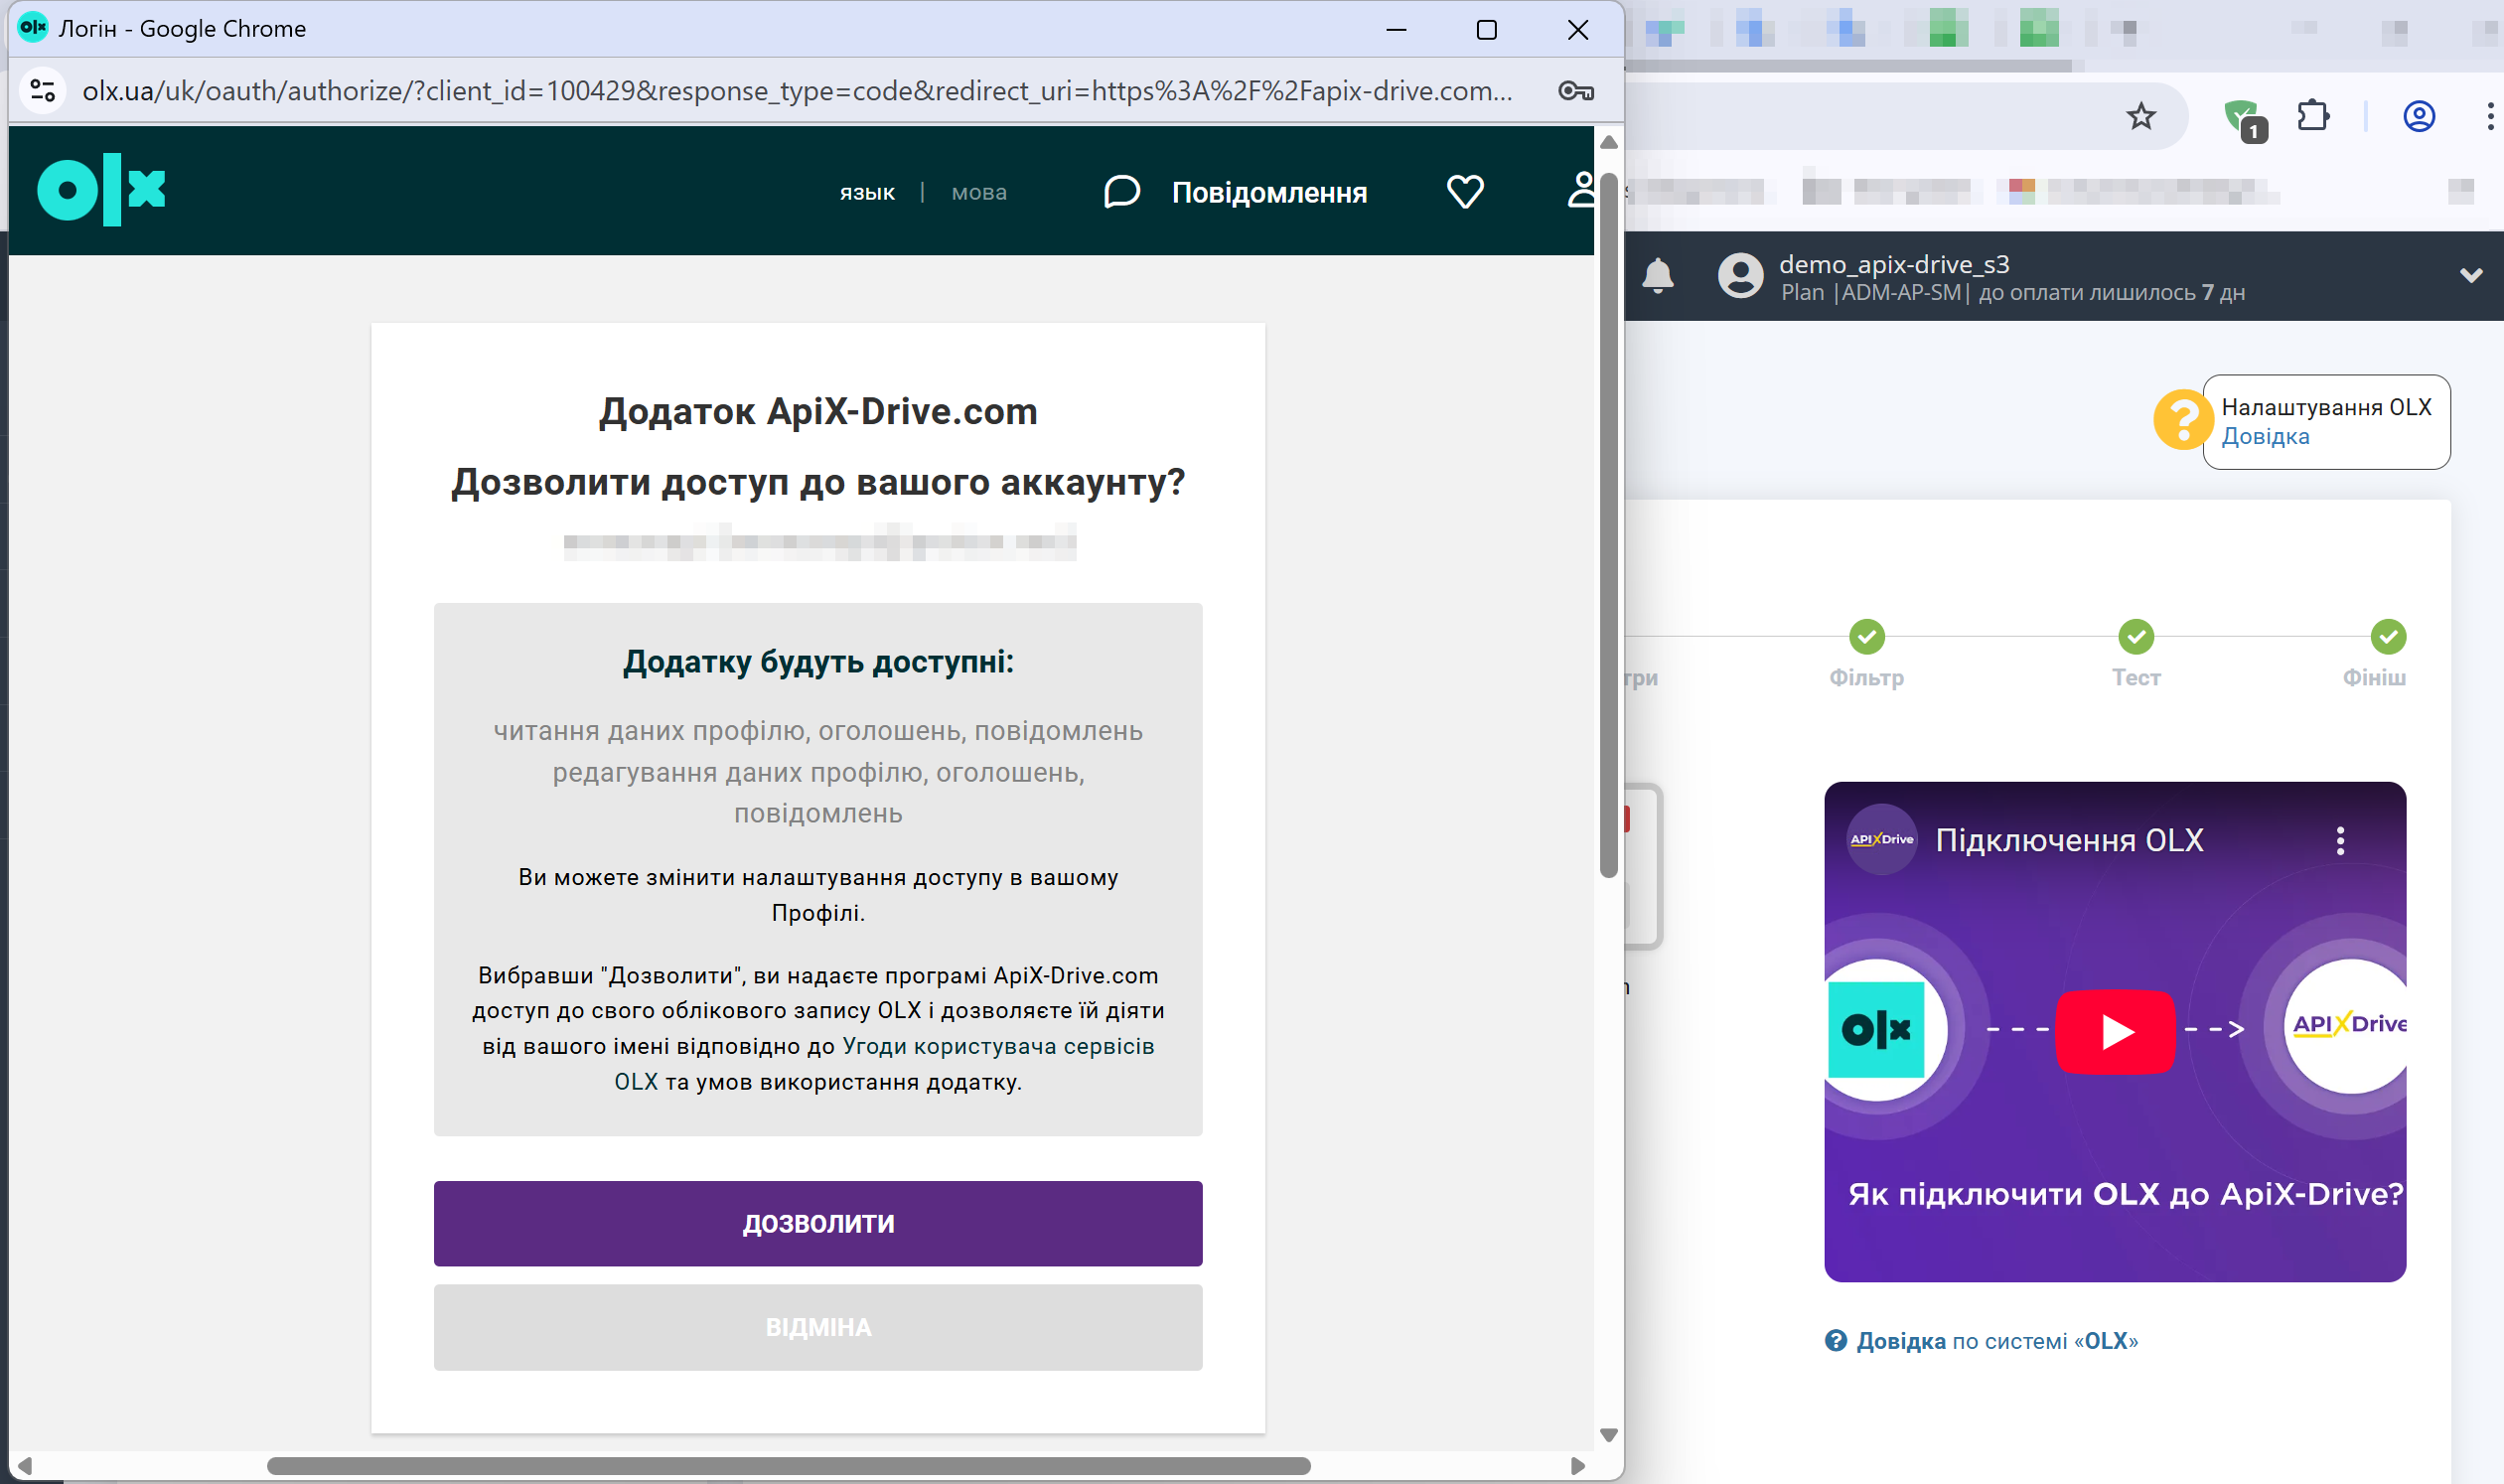
Task: Click the scroll right arrow in popup
Action: pyautogui.click(x=1577, y=1466)
